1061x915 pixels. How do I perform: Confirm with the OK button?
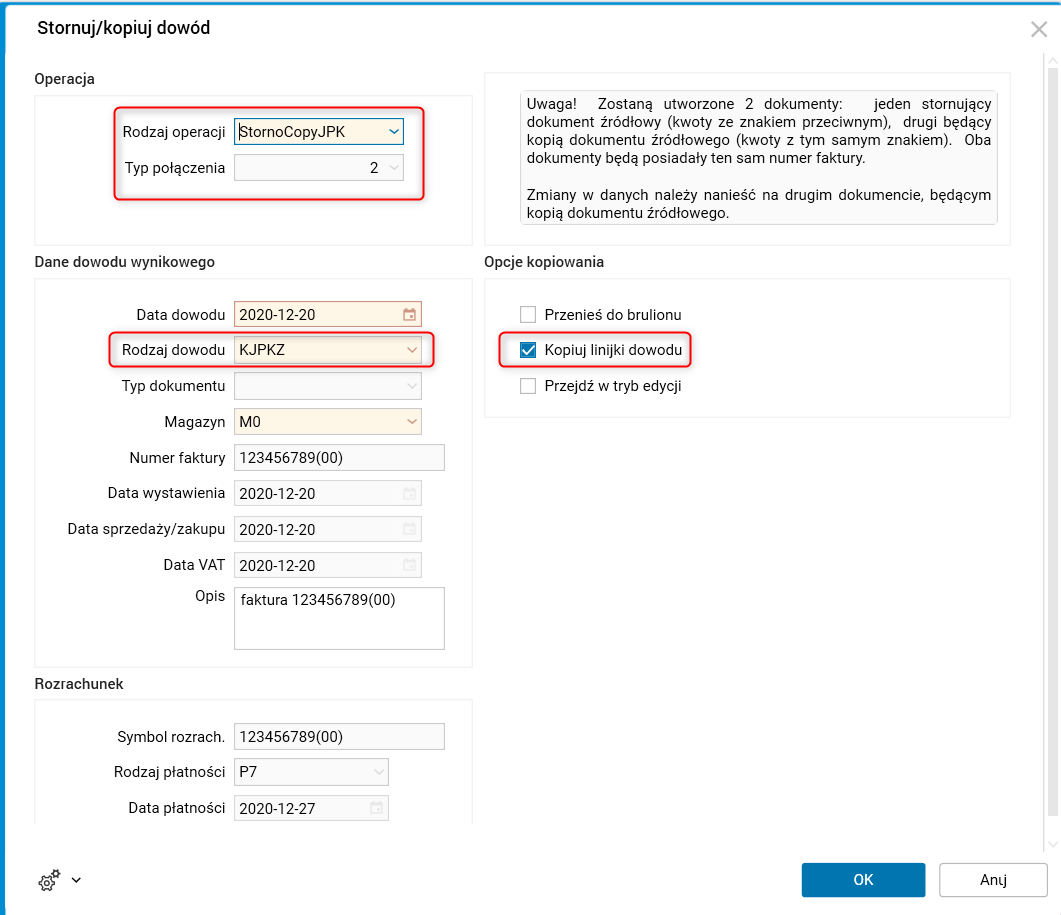[x=863, y=880]
